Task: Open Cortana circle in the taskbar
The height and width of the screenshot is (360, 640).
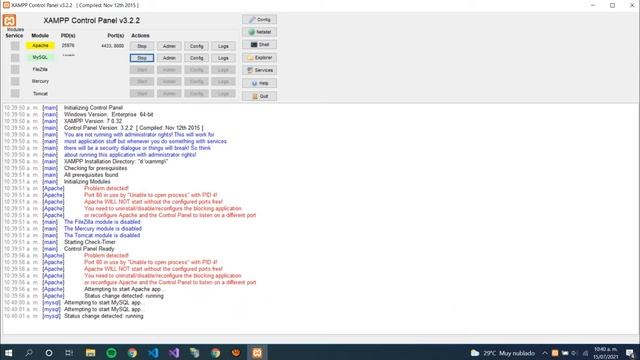Action: point(49,353)
